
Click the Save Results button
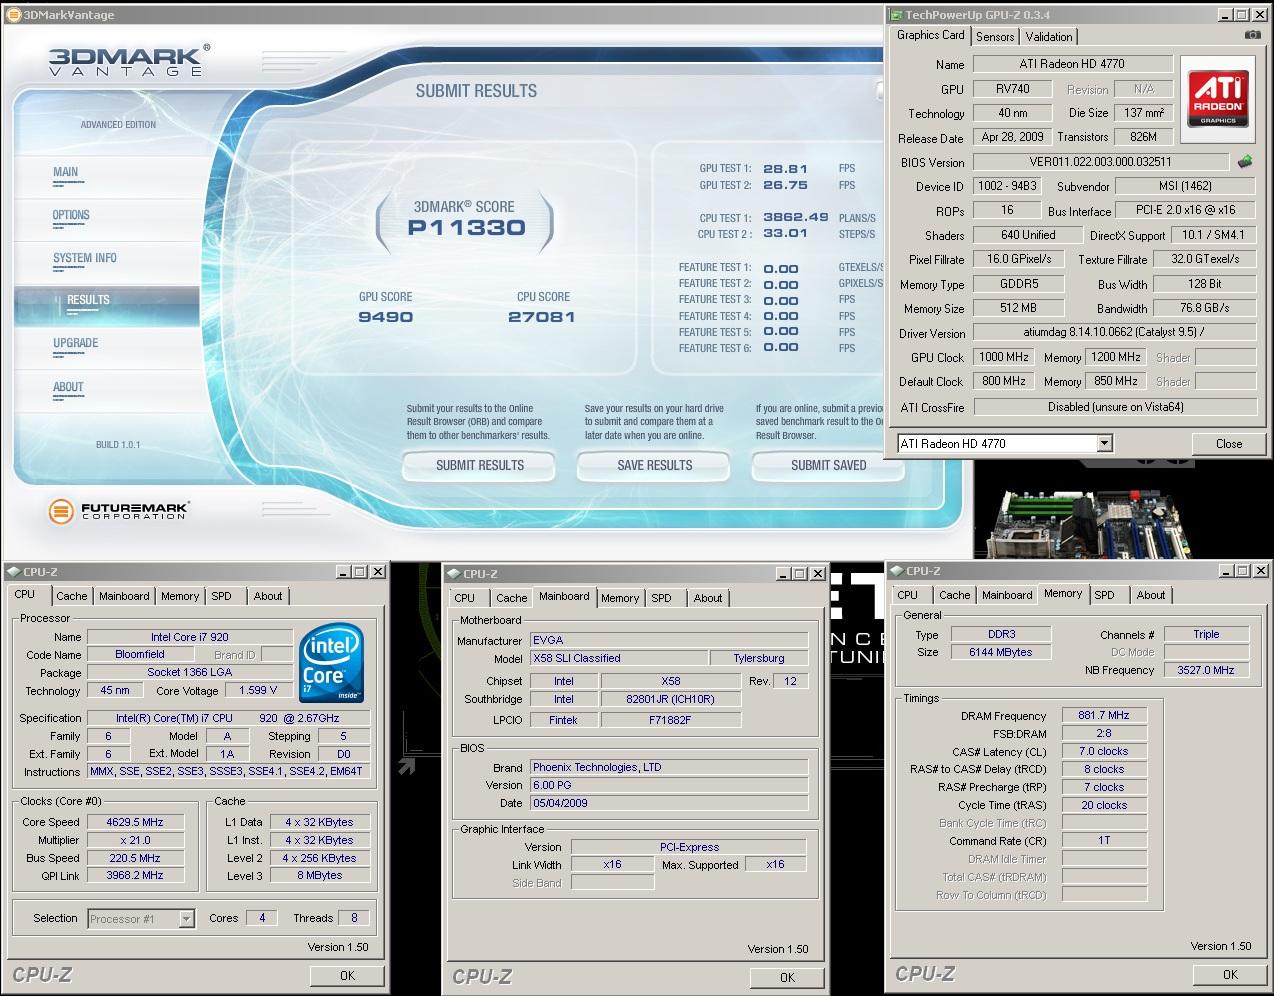[x=655, y=465]
